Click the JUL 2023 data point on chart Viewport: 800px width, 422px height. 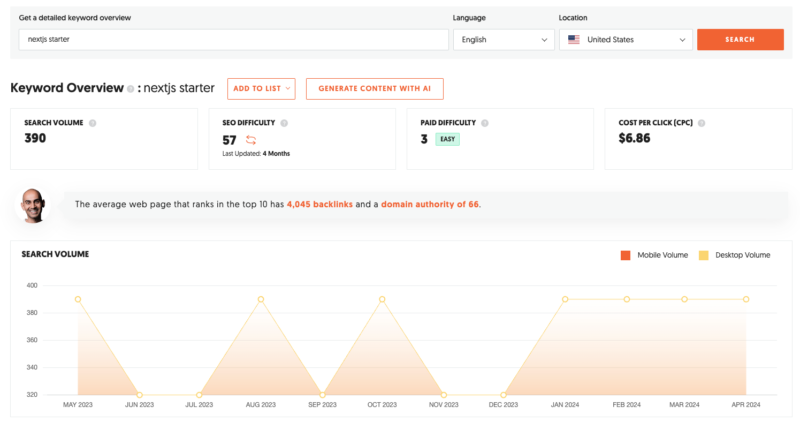tap(199, 395)
